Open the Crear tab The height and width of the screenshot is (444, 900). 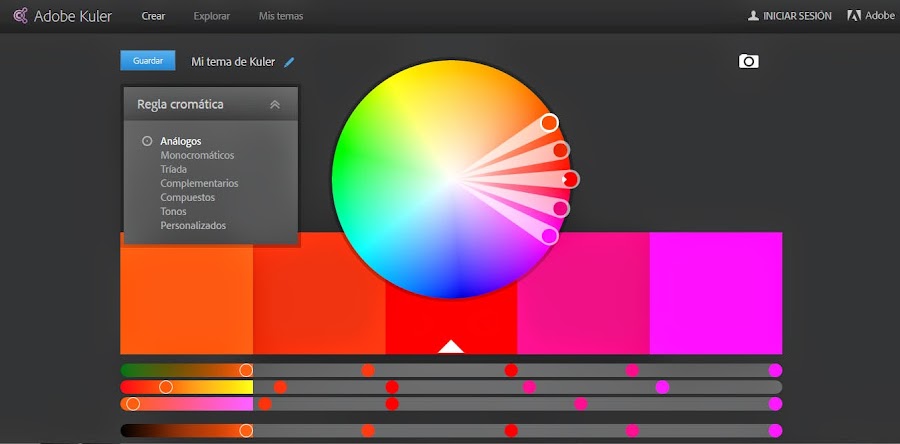tap(153, 16)
